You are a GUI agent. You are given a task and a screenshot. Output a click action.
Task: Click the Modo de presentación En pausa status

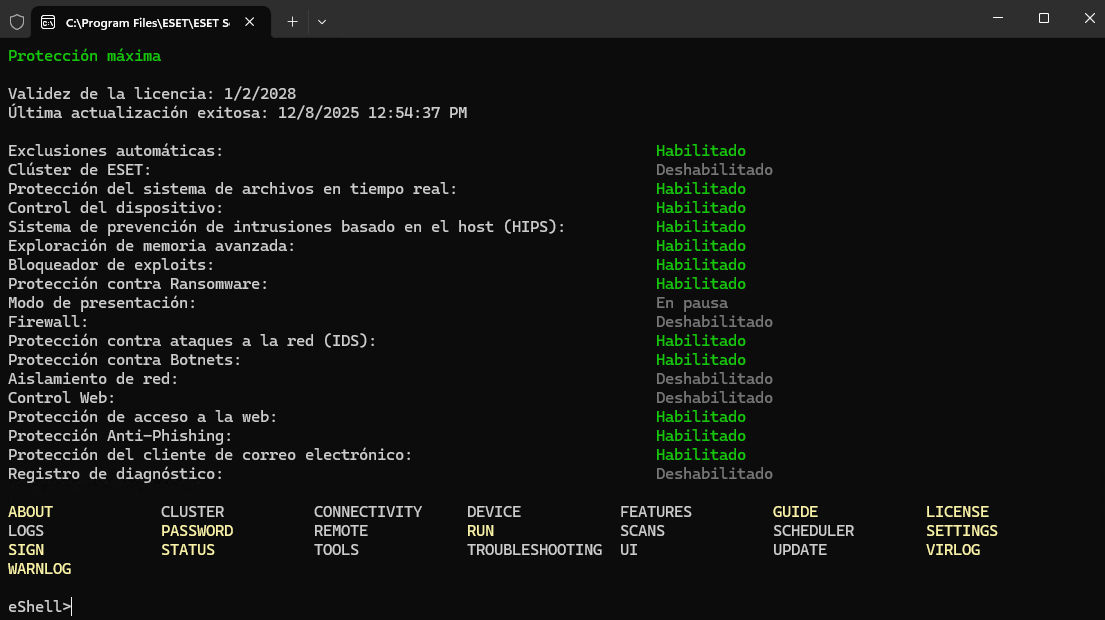pos(691,303)
